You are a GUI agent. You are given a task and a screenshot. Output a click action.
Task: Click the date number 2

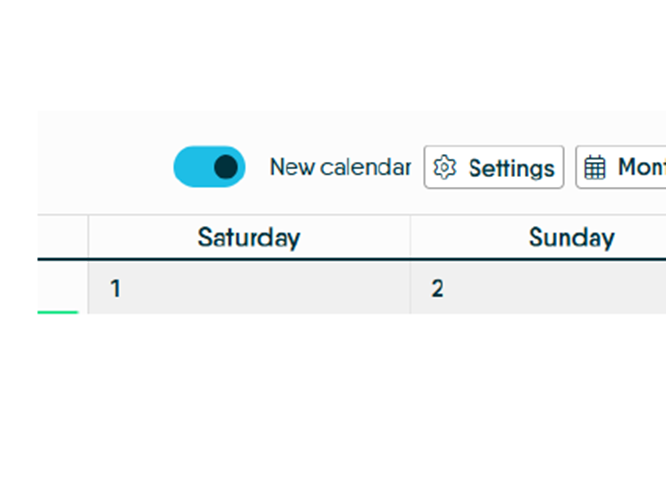pos(437,289)
